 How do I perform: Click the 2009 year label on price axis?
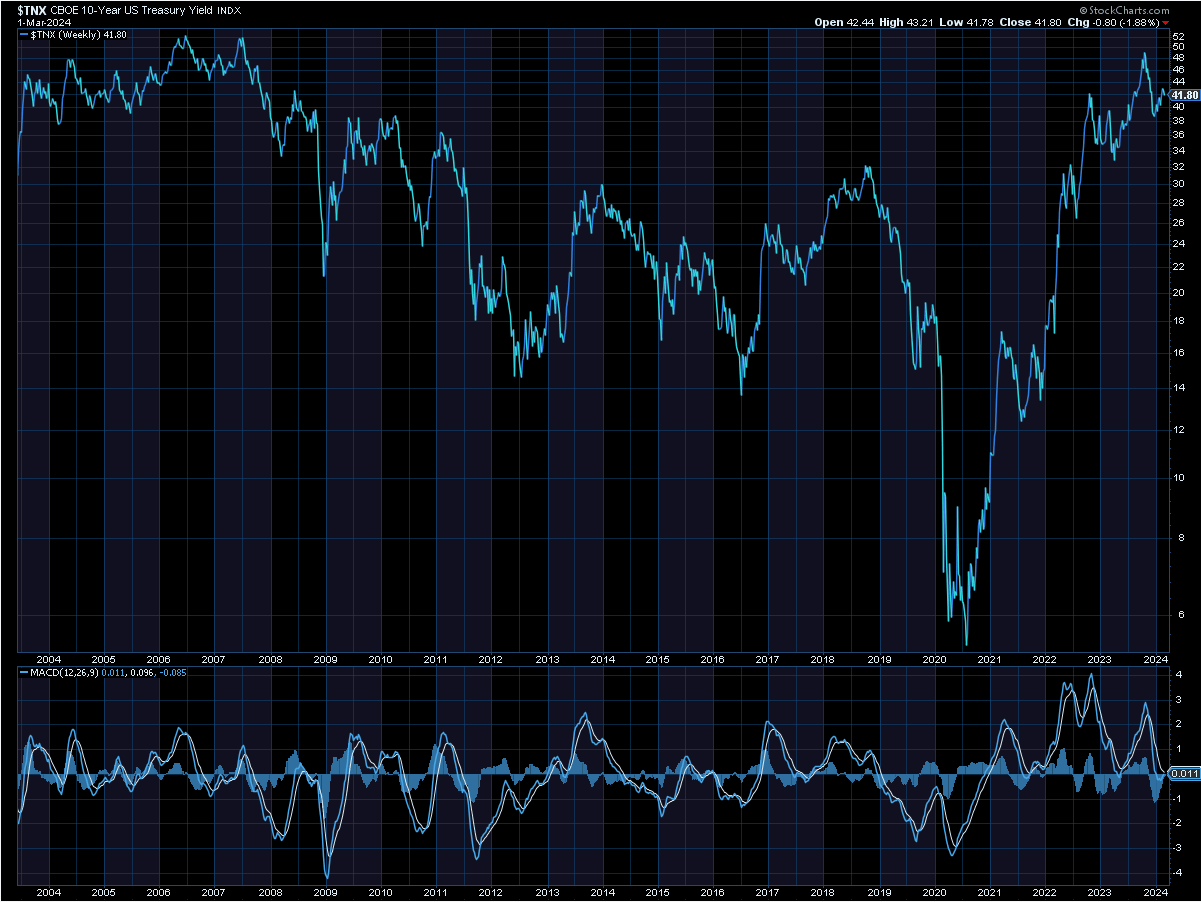[324, 660]
